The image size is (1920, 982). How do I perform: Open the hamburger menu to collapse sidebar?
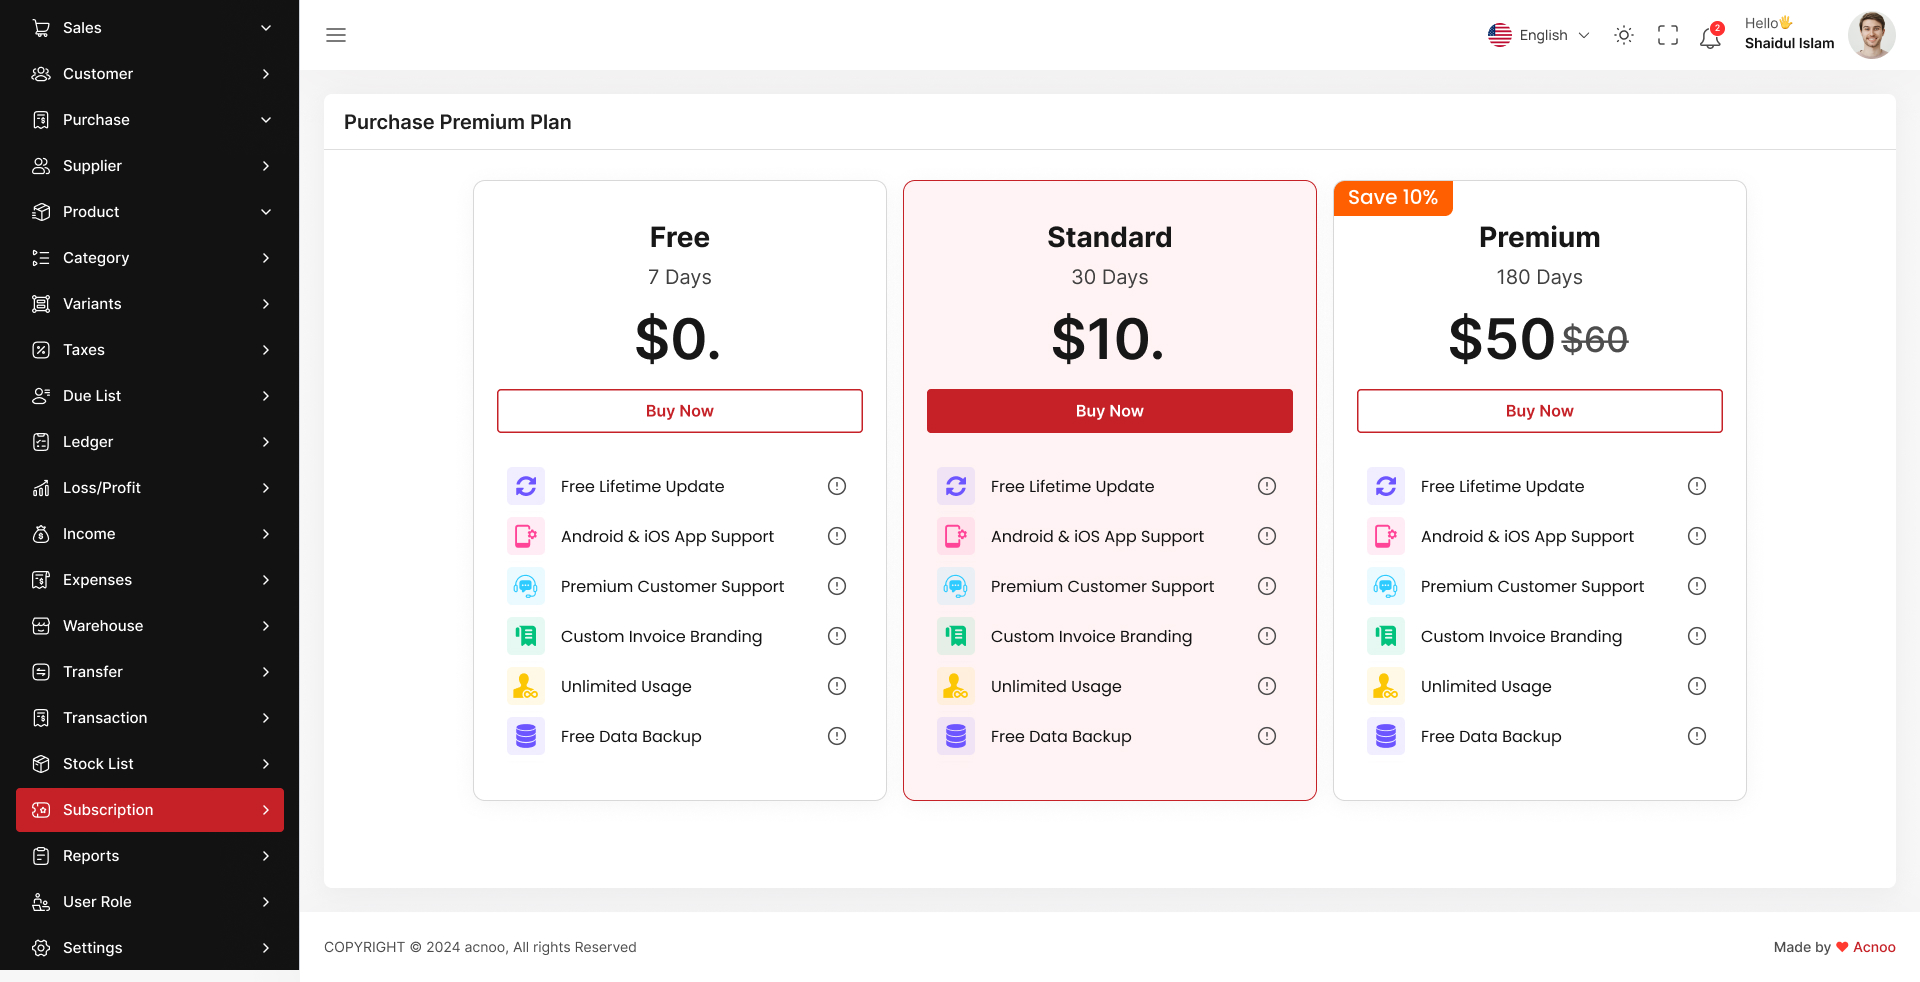(x=336, y=35)
